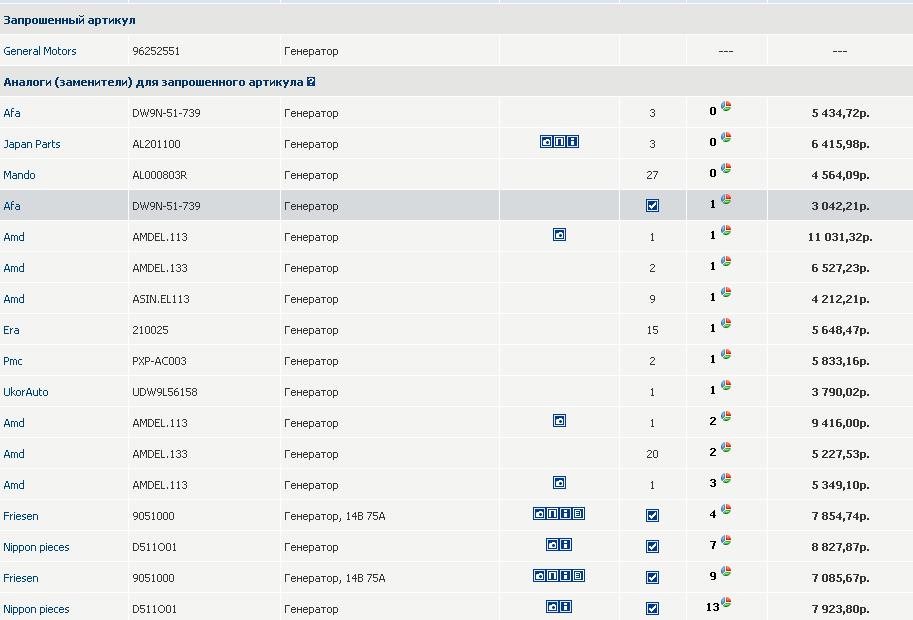913x620 pixels.
Task: Open the photo icon for Nippon pieces priced 7 923,80р.
Action: pos(553,607)
